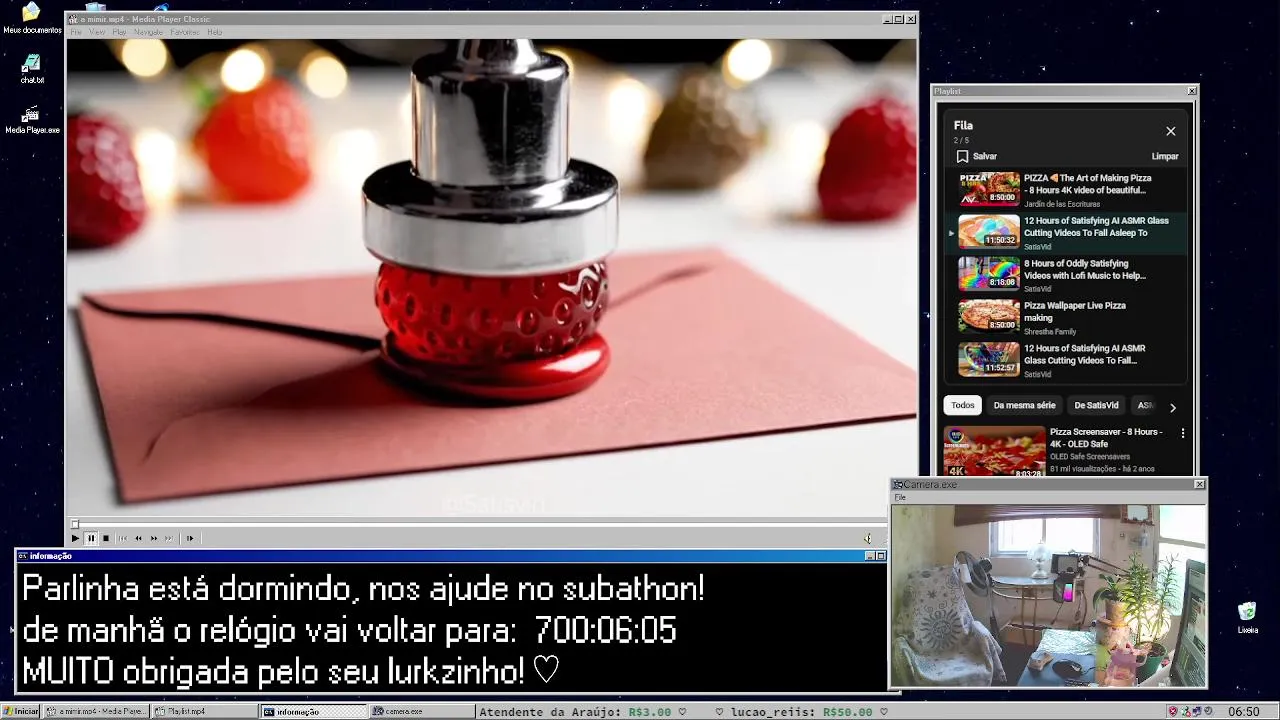The image size is (1280, 720).
Task: Select the Lixeira recycle bin icon
Action: pos(1247,618)
